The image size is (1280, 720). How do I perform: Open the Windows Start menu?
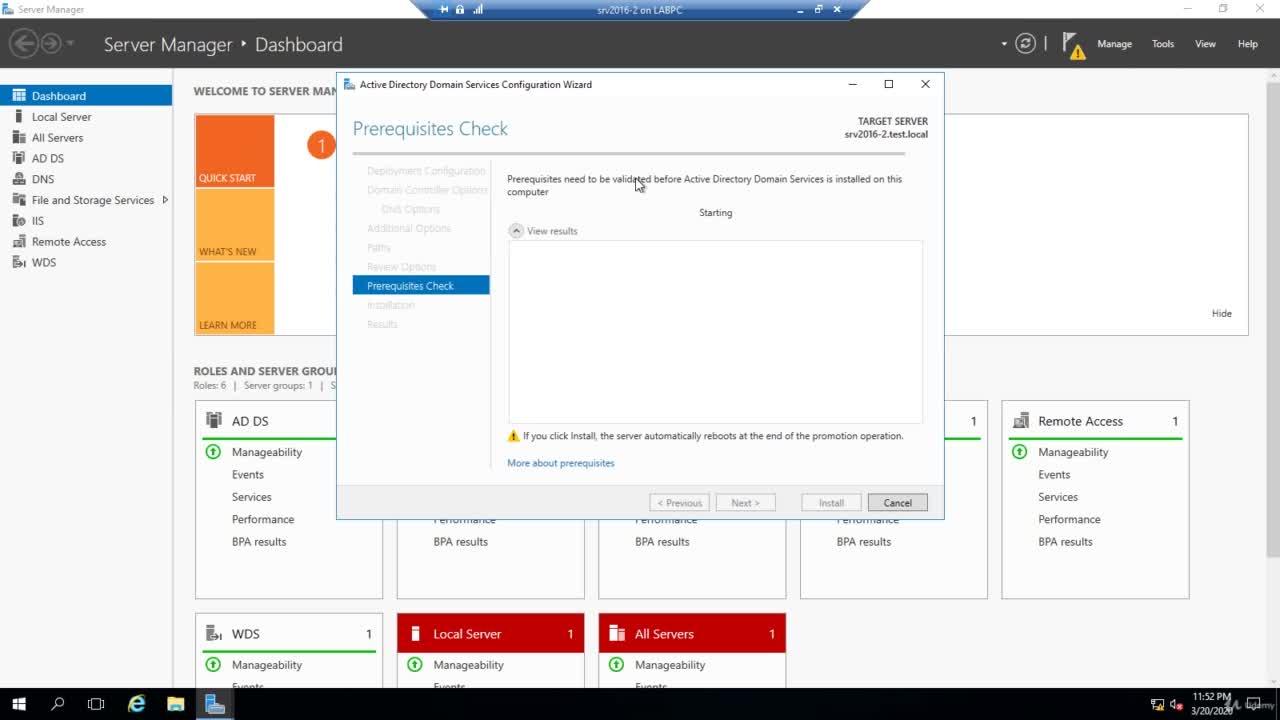(x=19, y=704)
